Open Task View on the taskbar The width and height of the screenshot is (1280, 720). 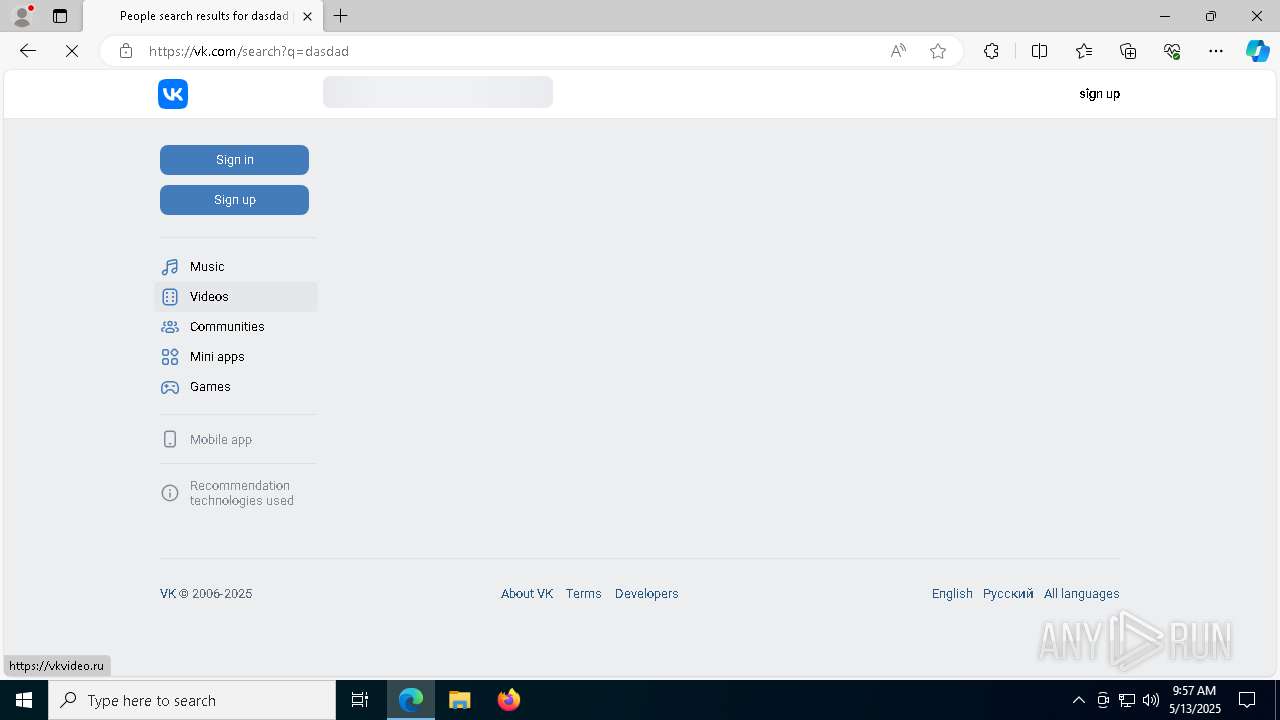click(360, 700)
